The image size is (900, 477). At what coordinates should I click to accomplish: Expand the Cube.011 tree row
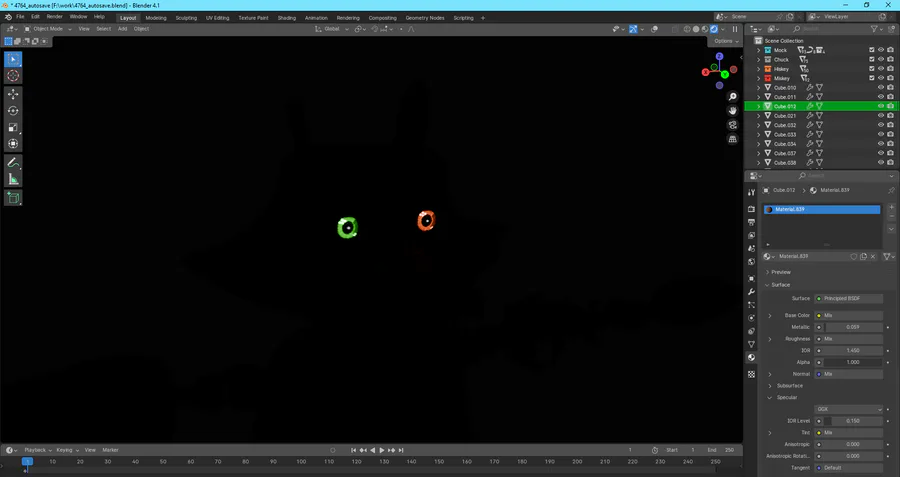759,97
